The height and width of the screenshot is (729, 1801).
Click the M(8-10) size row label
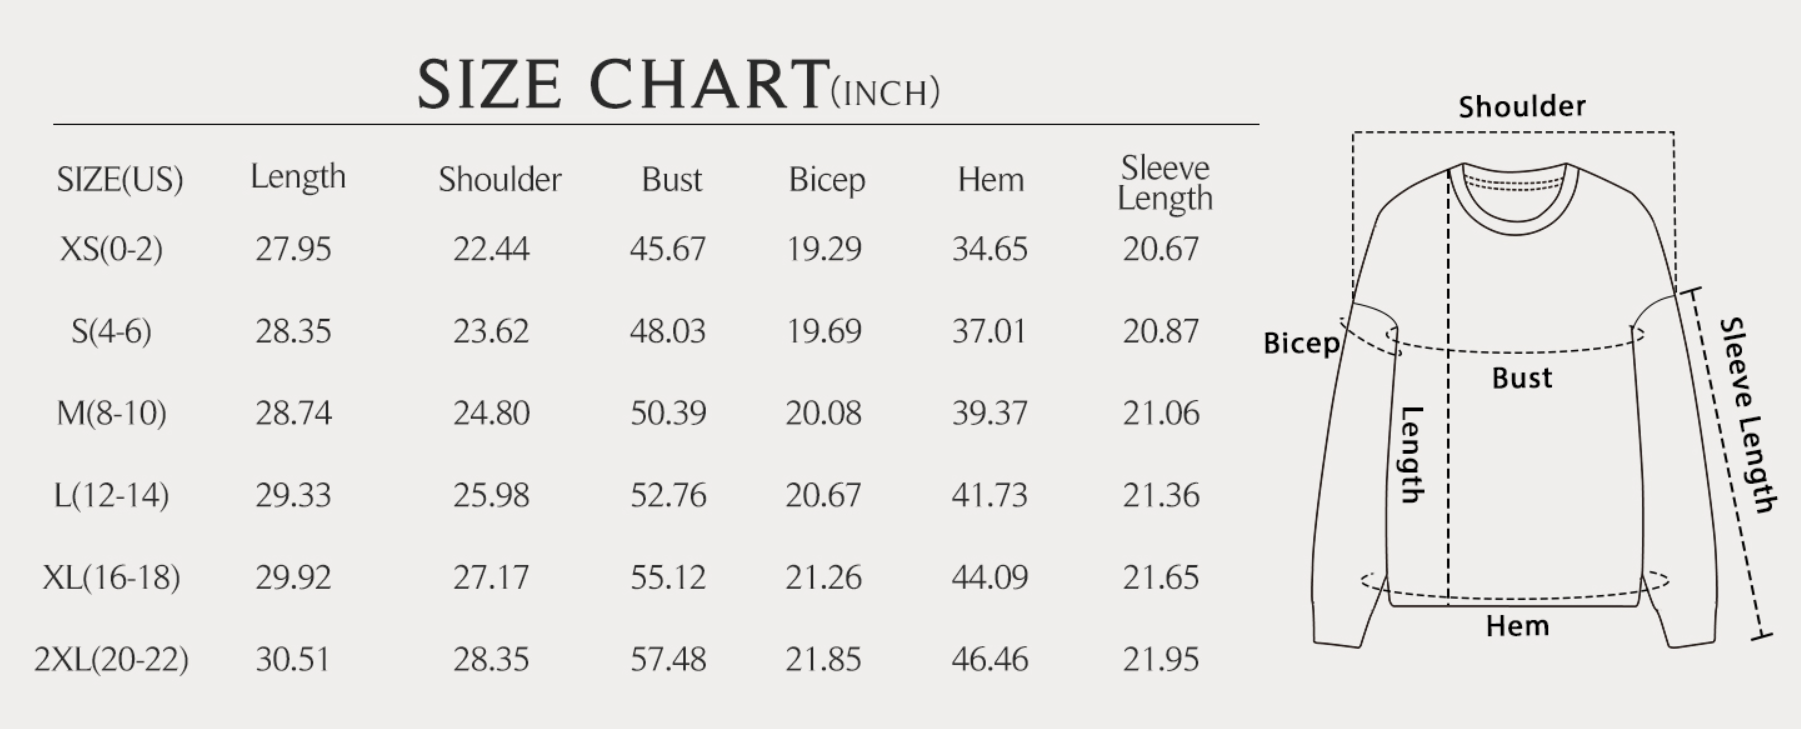point(111,413)
